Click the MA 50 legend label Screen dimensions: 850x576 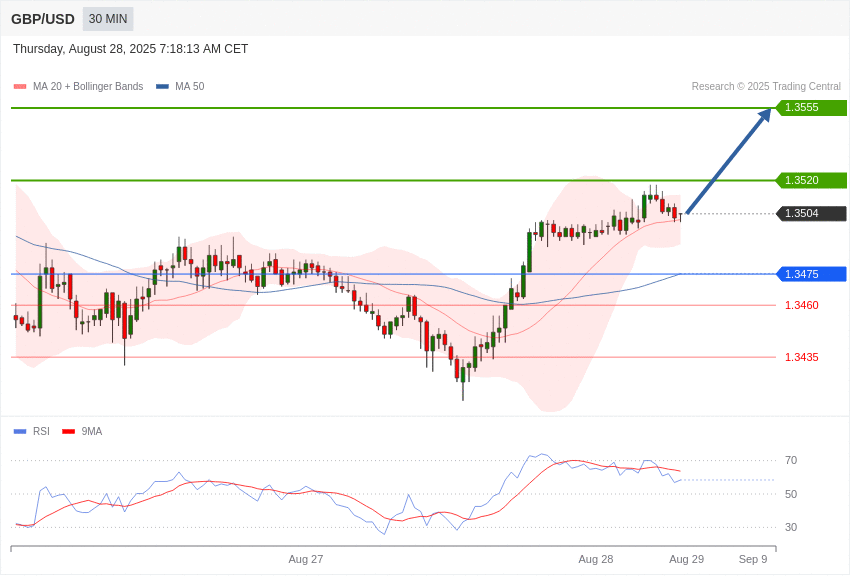click(x=190, y=86)
